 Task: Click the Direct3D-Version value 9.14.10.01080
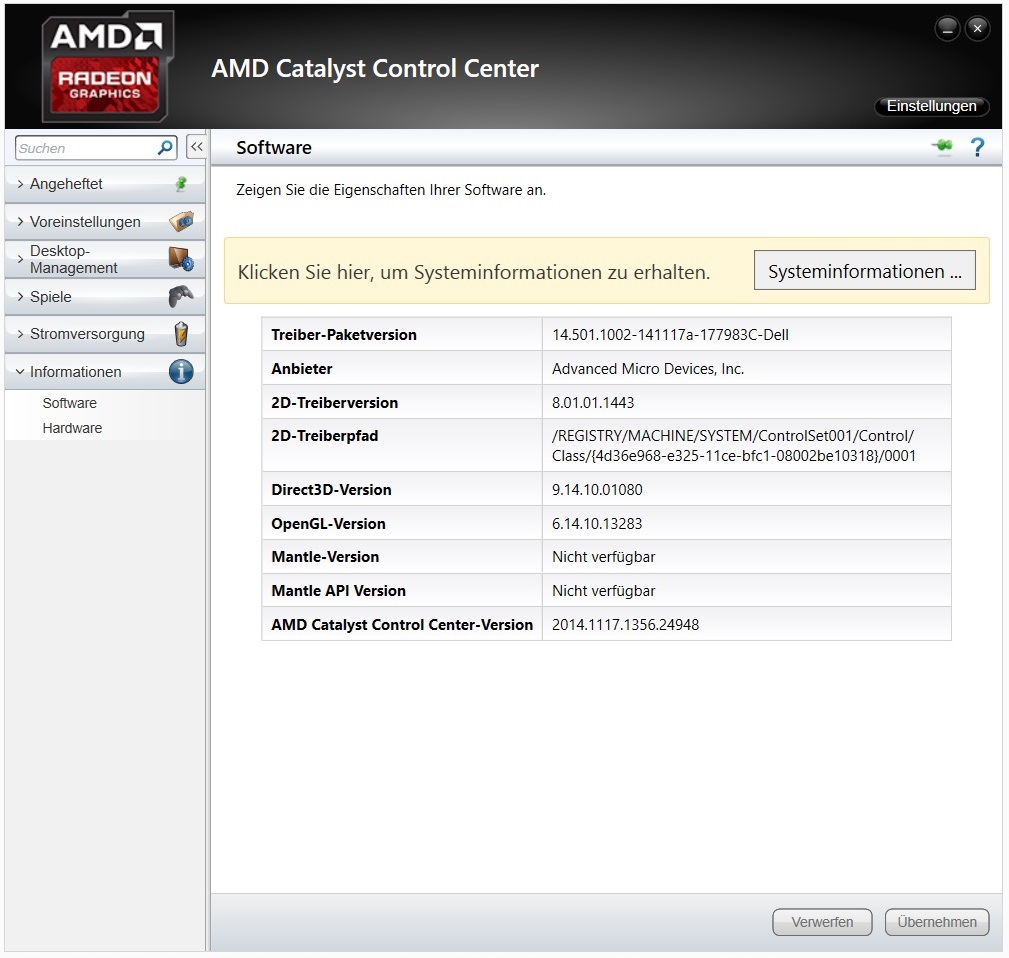tap(597, 490)
